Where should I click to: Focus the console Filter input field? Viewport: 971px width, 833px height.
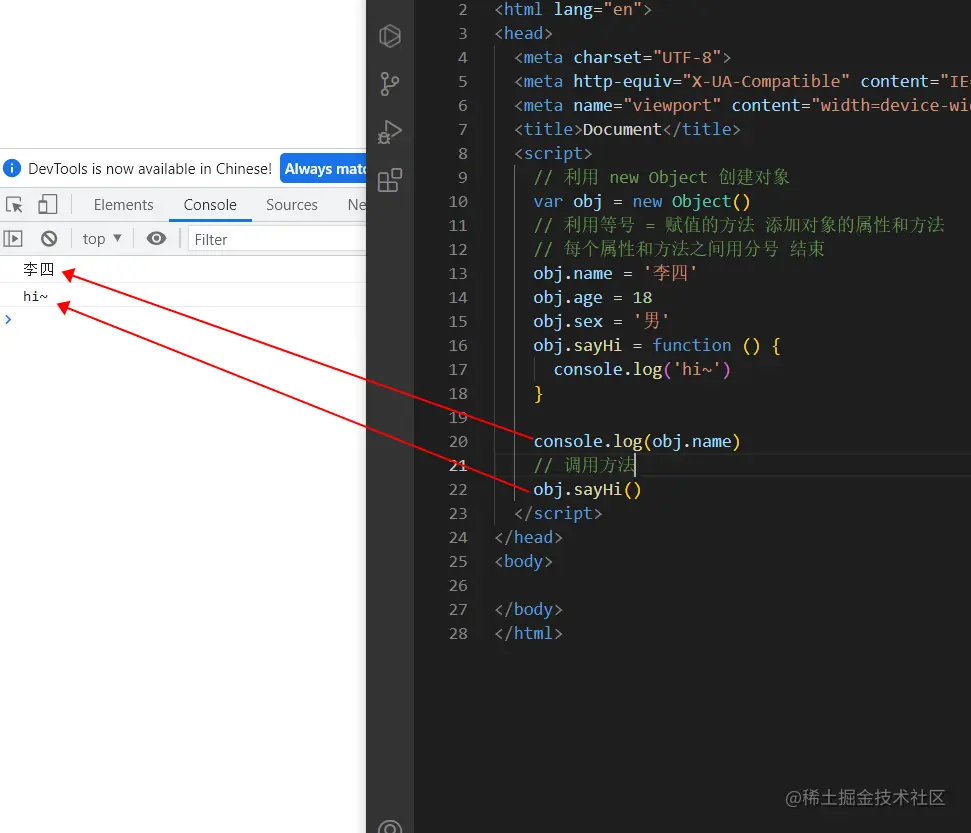277,239
